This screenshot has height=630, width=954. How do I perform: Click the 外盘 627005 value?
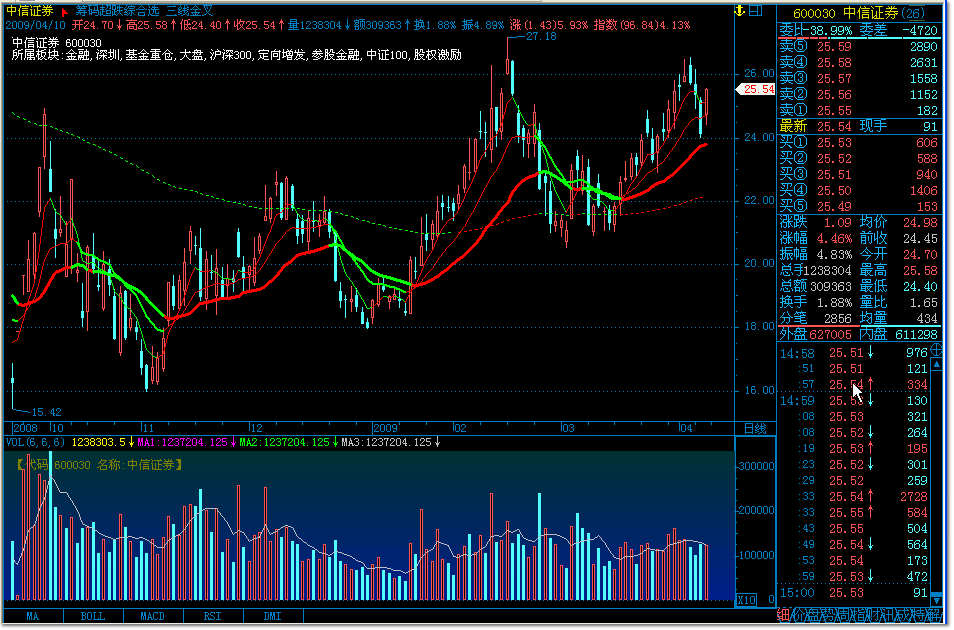tap(830, 335)
